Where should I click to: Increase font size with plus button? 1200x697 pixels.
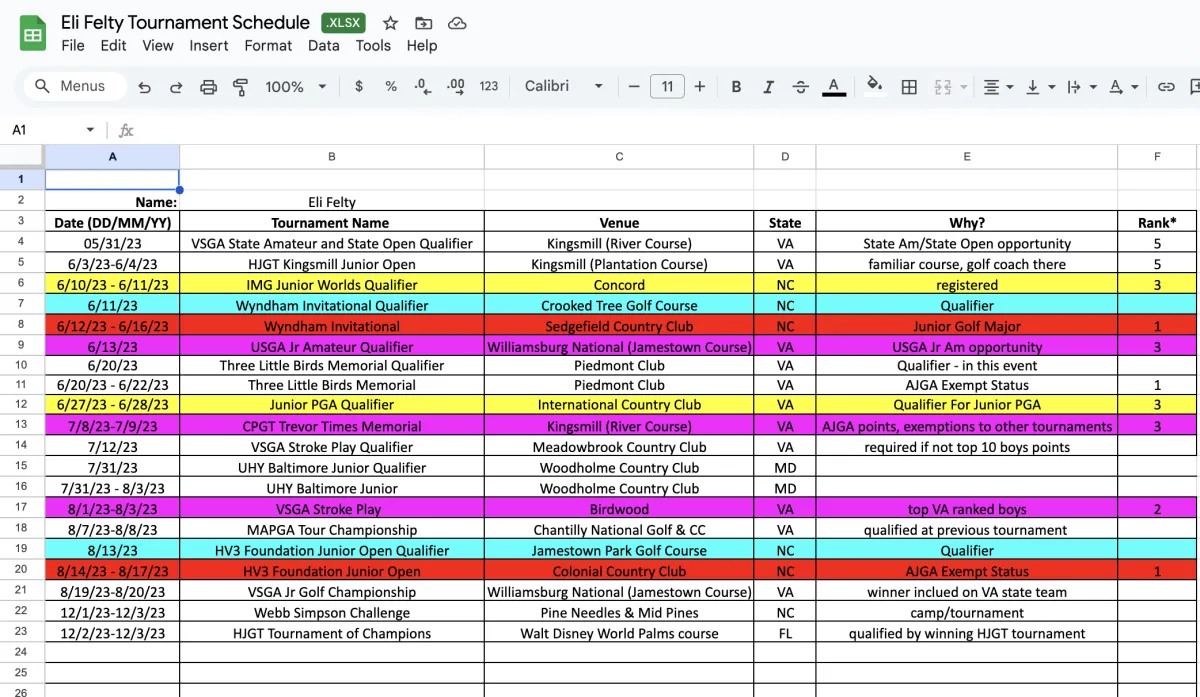point(700,87)
